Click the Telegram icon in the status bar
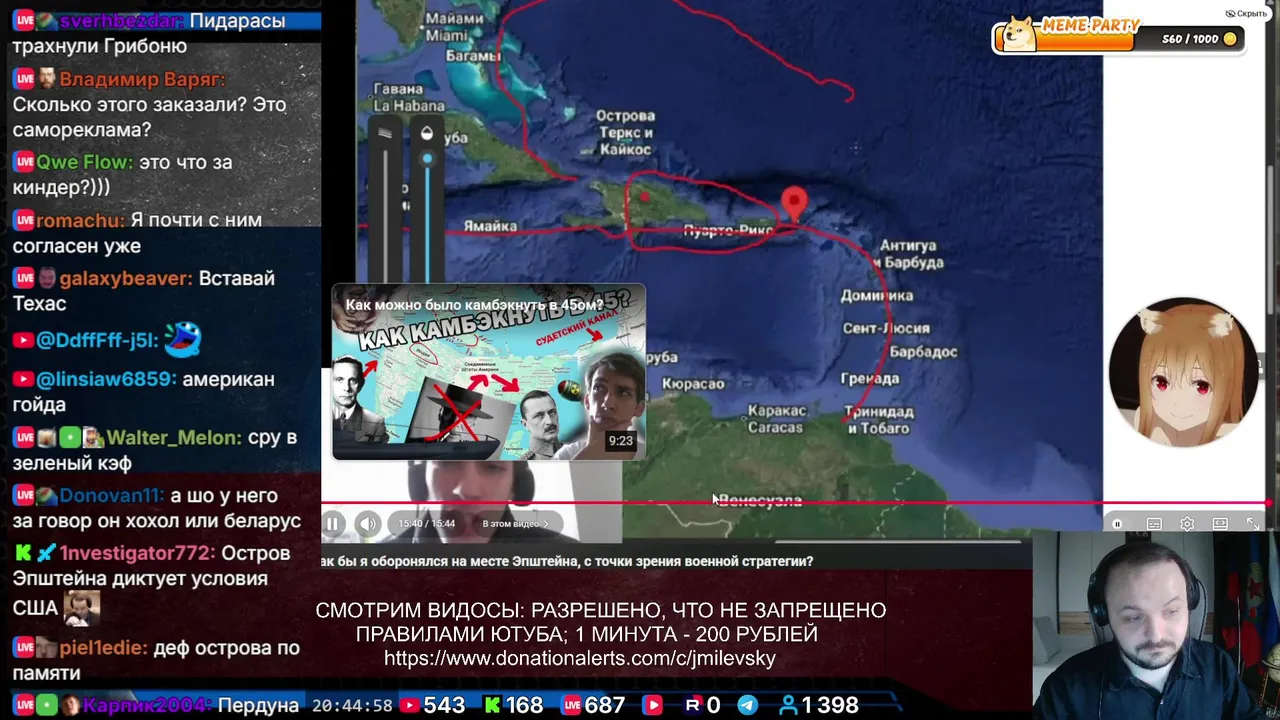Image resolution: width=1280 pixels, height=720 pixels. point(747,705)
